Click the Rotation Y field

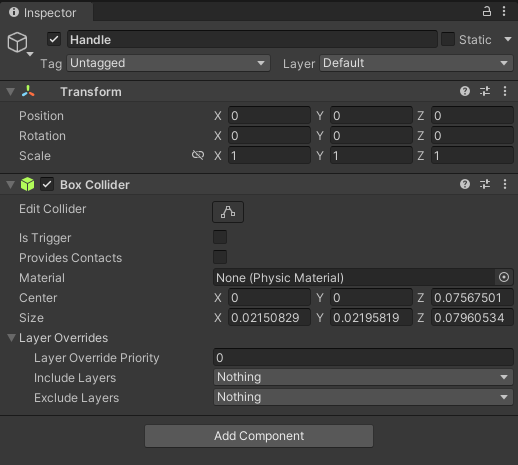371,135
